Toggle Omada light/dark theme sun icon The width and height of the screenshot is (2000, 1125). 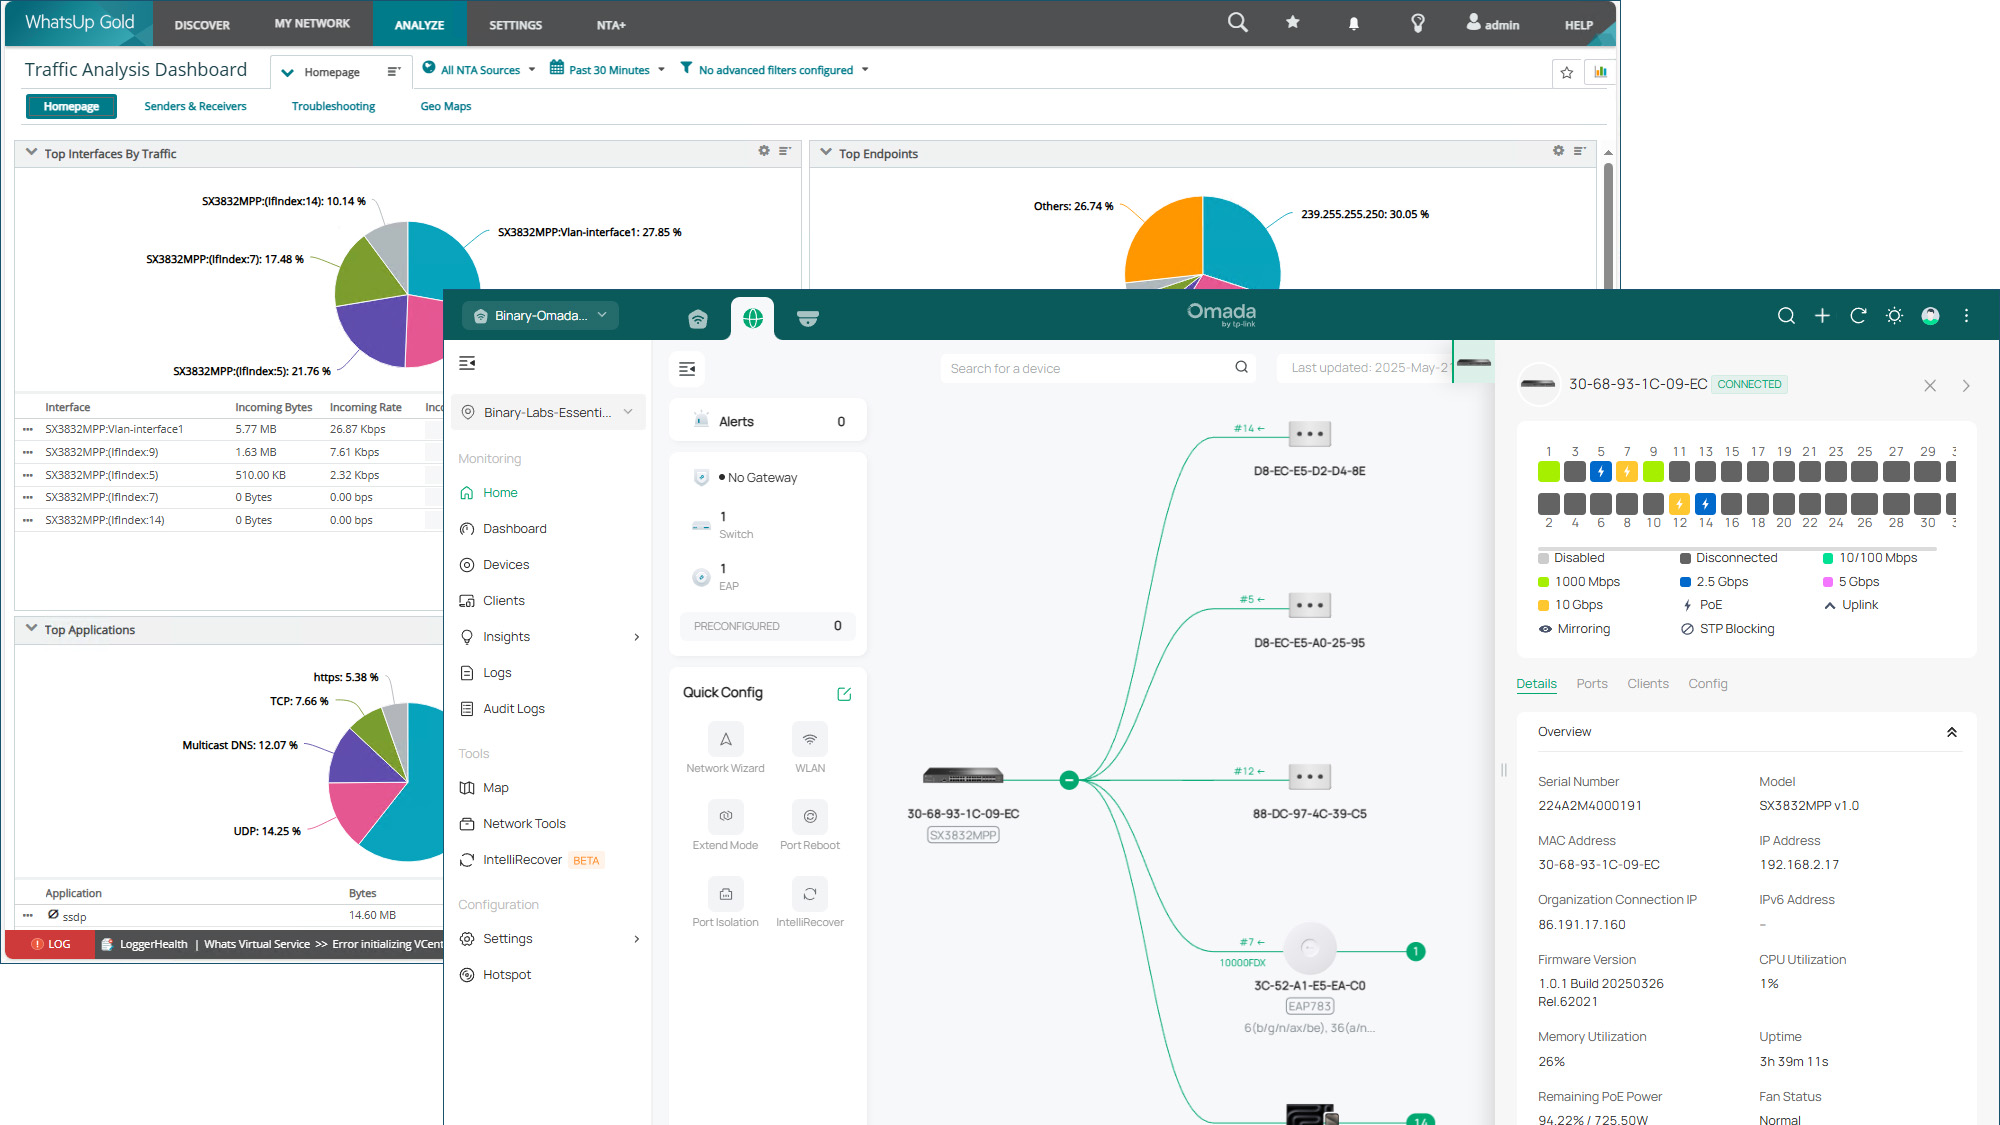(x=1894, y=316)
